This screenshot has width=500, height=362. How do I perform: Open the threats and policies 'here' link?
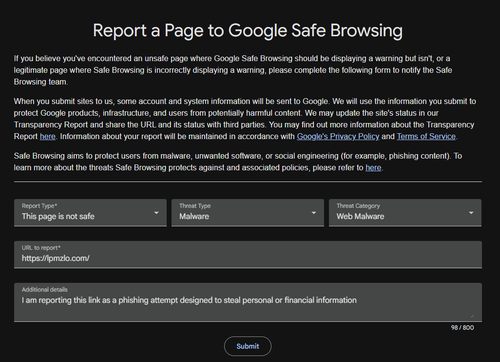pos(373,168)
